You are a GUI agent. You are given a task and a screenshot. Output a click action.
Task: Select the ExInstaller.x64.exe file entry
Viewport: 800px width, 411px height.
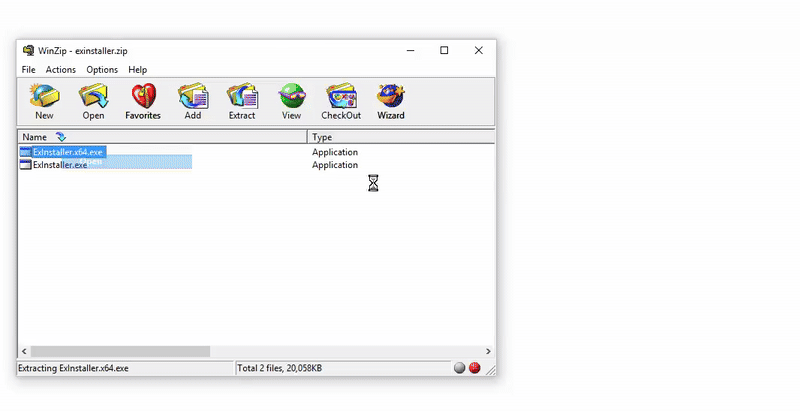pos(68,152)
